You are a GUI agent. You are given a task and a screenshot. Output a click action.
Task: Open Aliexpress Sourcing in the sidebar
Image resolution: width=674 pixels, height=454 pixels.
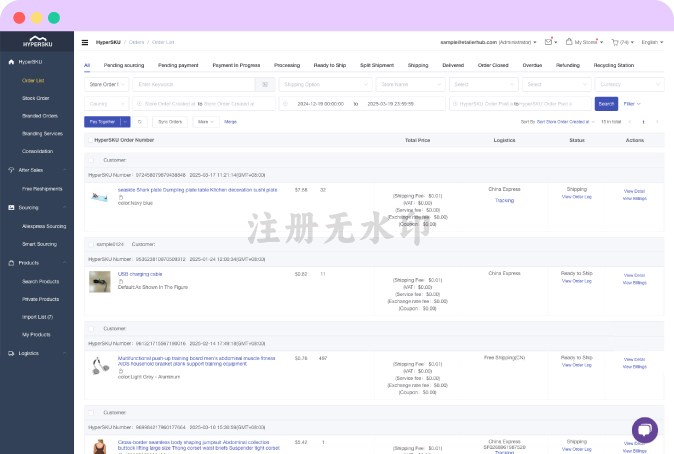(x=44, y=226)
